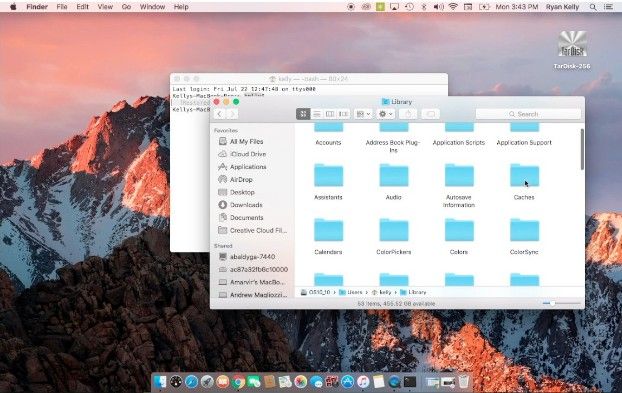The image size is (622, 393).
Task: Click the Address Book Plug-Ins label
Action: (x=393, y=146)
